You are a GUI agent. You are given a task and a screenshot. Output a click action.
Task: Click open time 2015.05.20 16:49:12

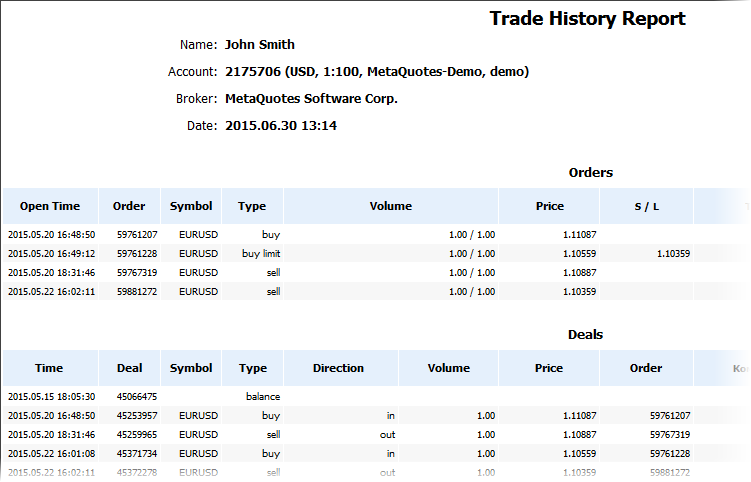(x=51, y=254)
